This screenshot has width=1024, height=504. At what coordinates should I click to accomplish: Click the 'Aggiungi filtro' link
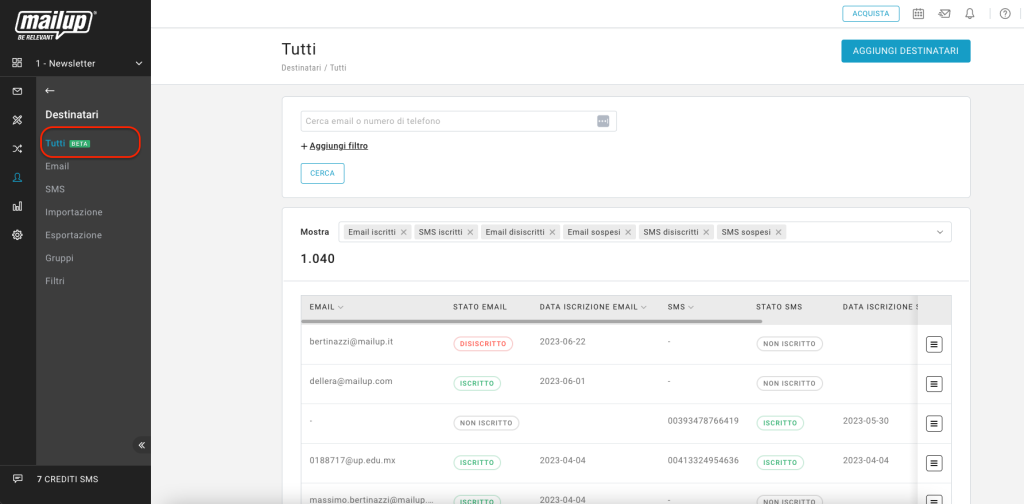point(334,146)
